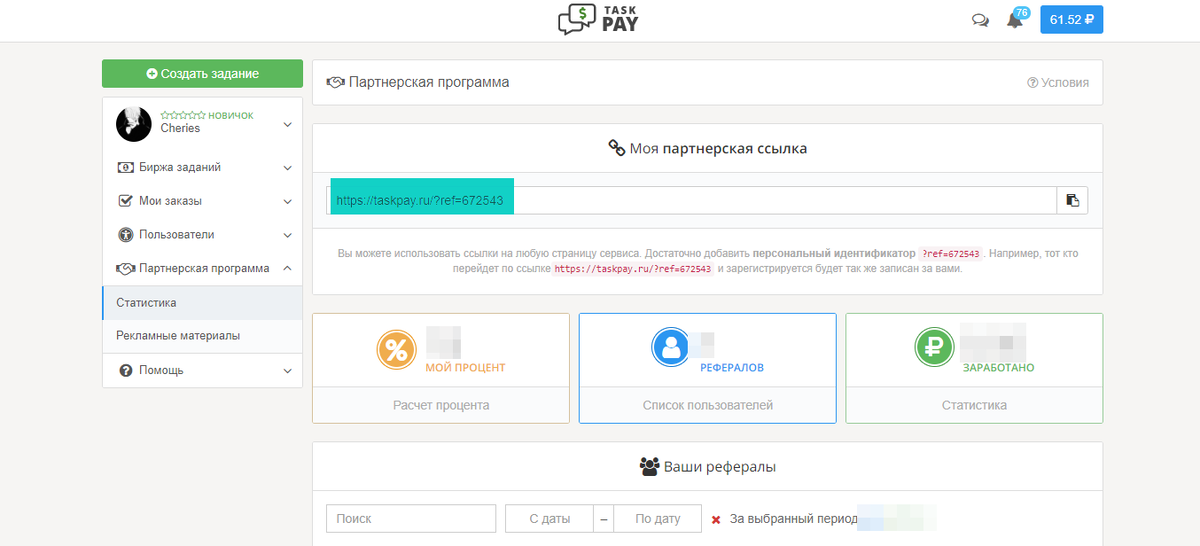Expand the Мои заказы menu
This screenshot has height=546, width=1200.
click(202, 201)
